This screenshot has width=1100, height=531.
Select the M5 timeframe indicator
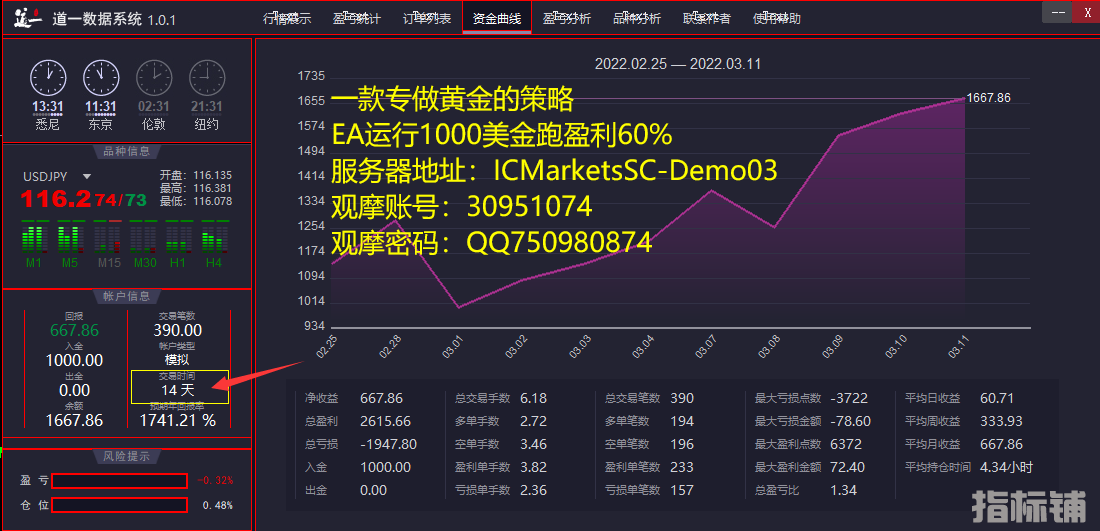[69, 240]
